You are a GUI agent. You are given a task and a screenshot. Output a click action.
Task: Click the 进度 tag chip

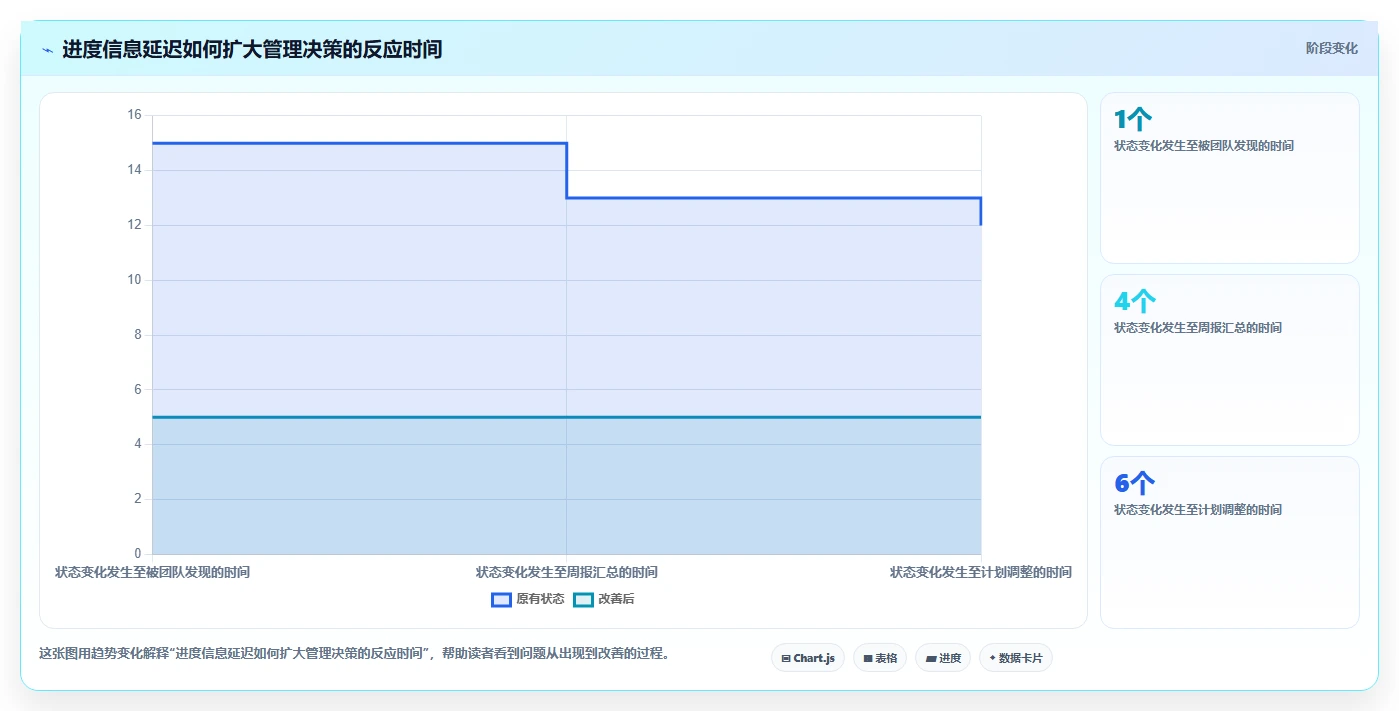pos(943,658)
